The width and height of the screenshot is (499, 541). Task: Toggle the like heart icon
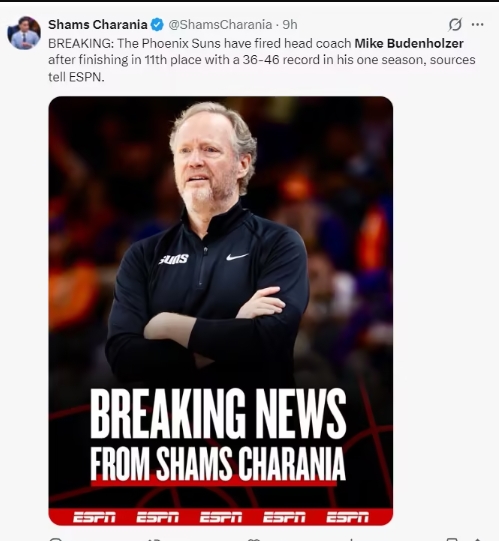point(253,539)
